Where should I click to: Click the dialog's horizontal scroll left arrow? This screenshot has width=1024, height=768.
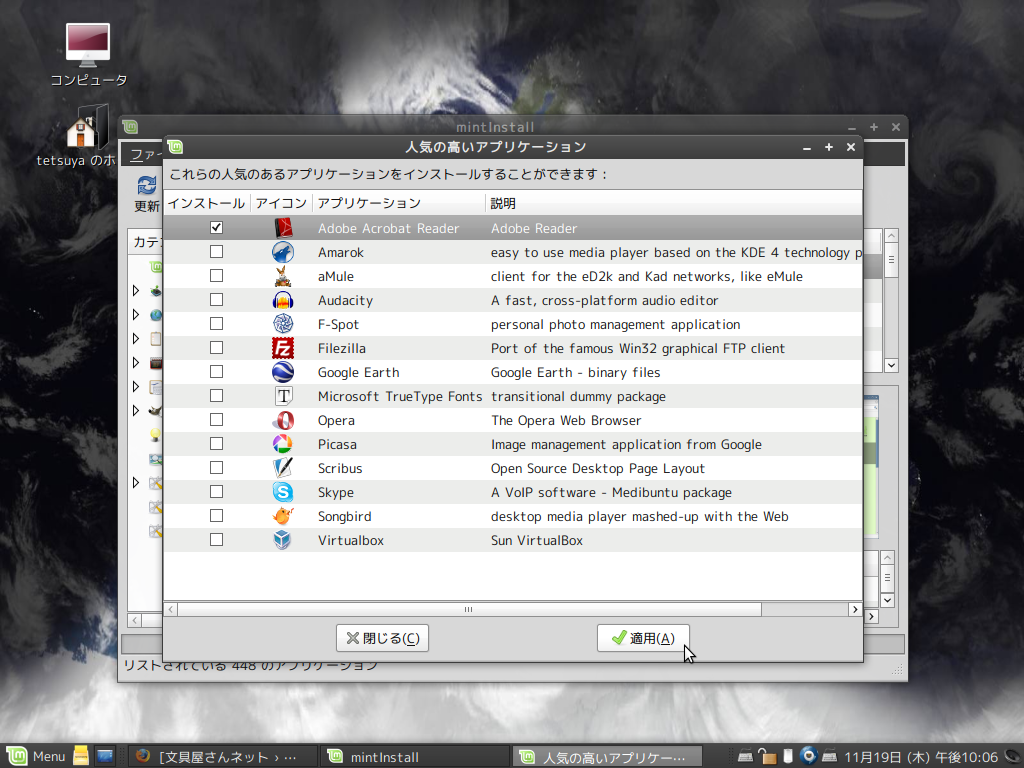pos(170,609)
